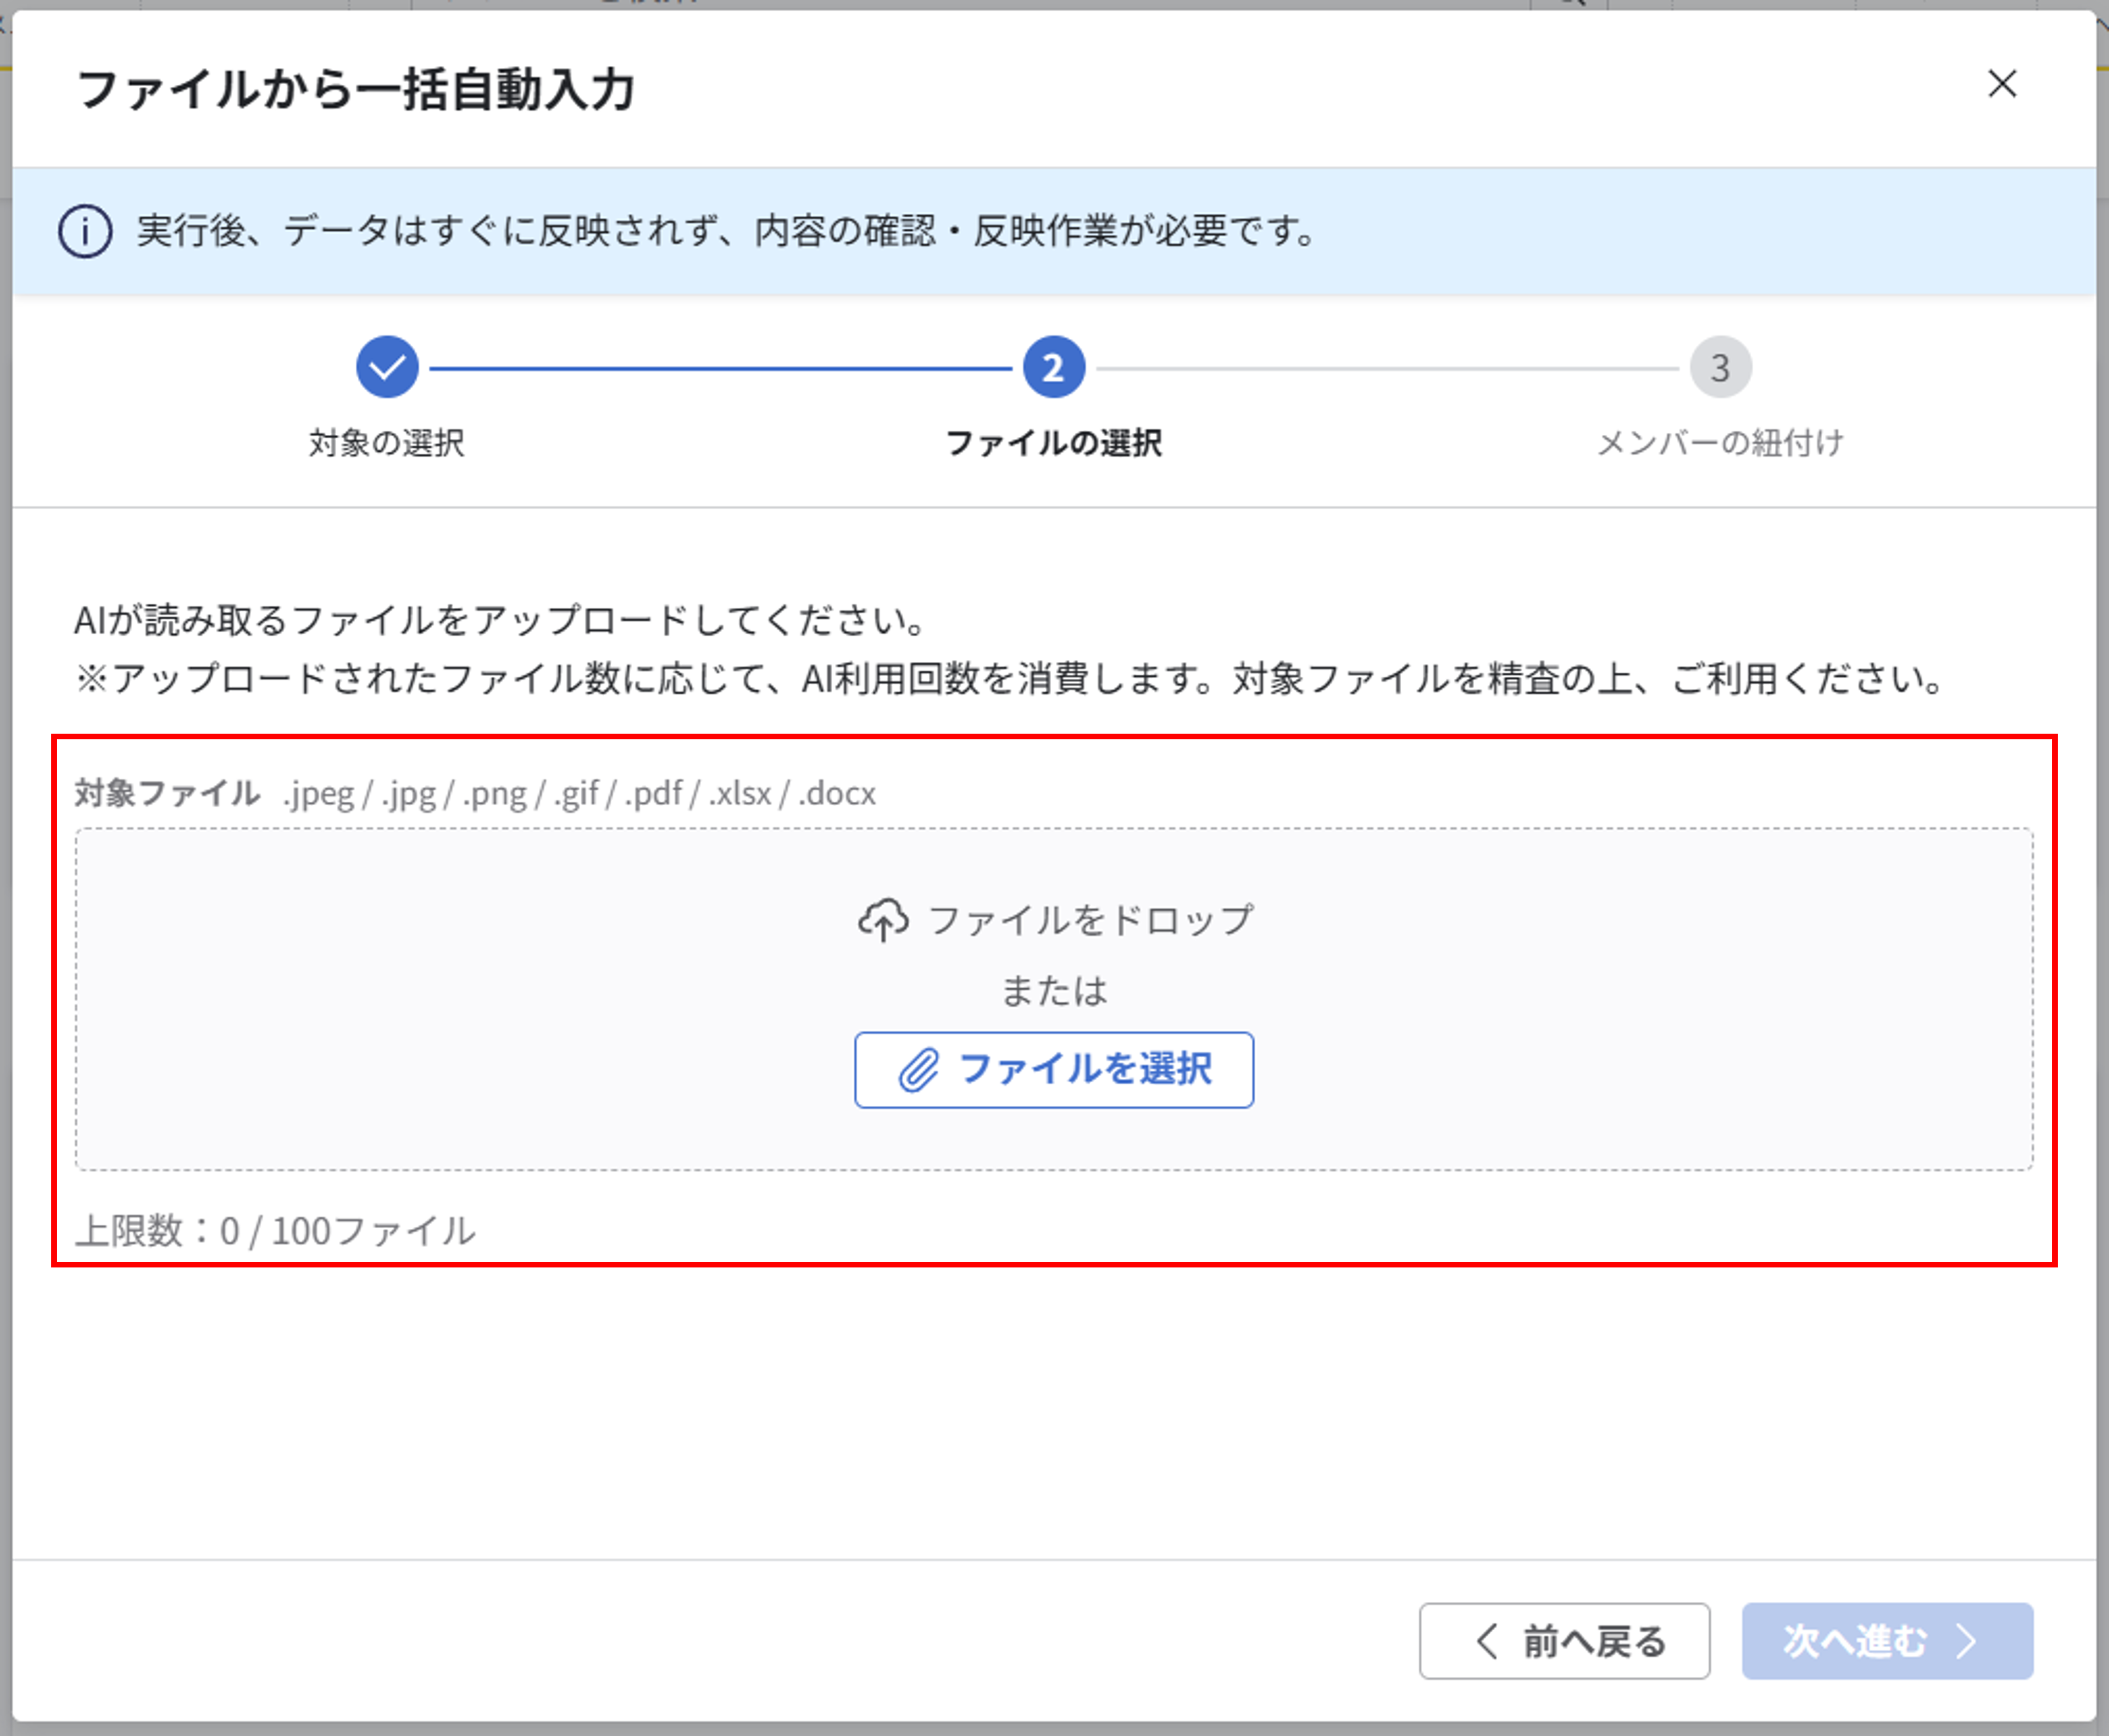Image resolution: width=2109 pixels, height=1736 pixels.
Task: Click the step 3 circle indicator
Action: [1720, 367]
